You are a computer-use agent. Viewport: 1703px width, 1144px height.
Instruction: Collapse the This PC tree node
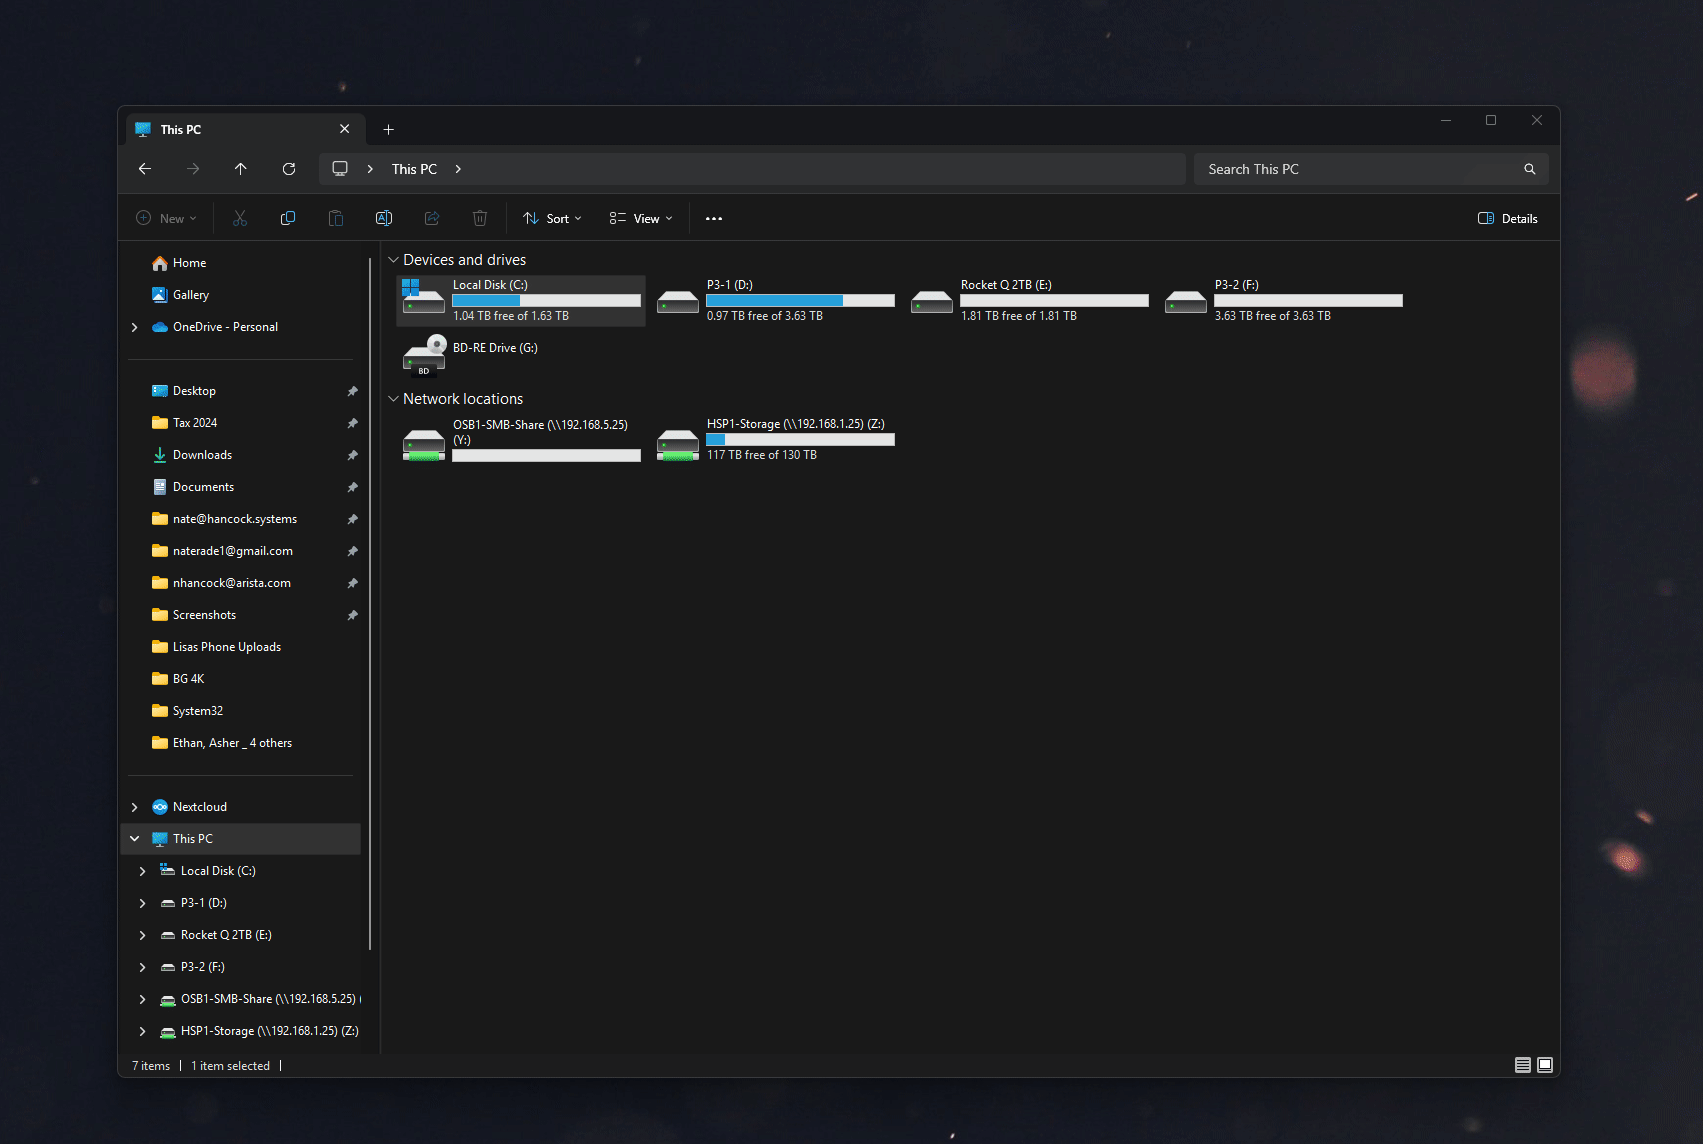pyautogui.click(x=135, y=839)
